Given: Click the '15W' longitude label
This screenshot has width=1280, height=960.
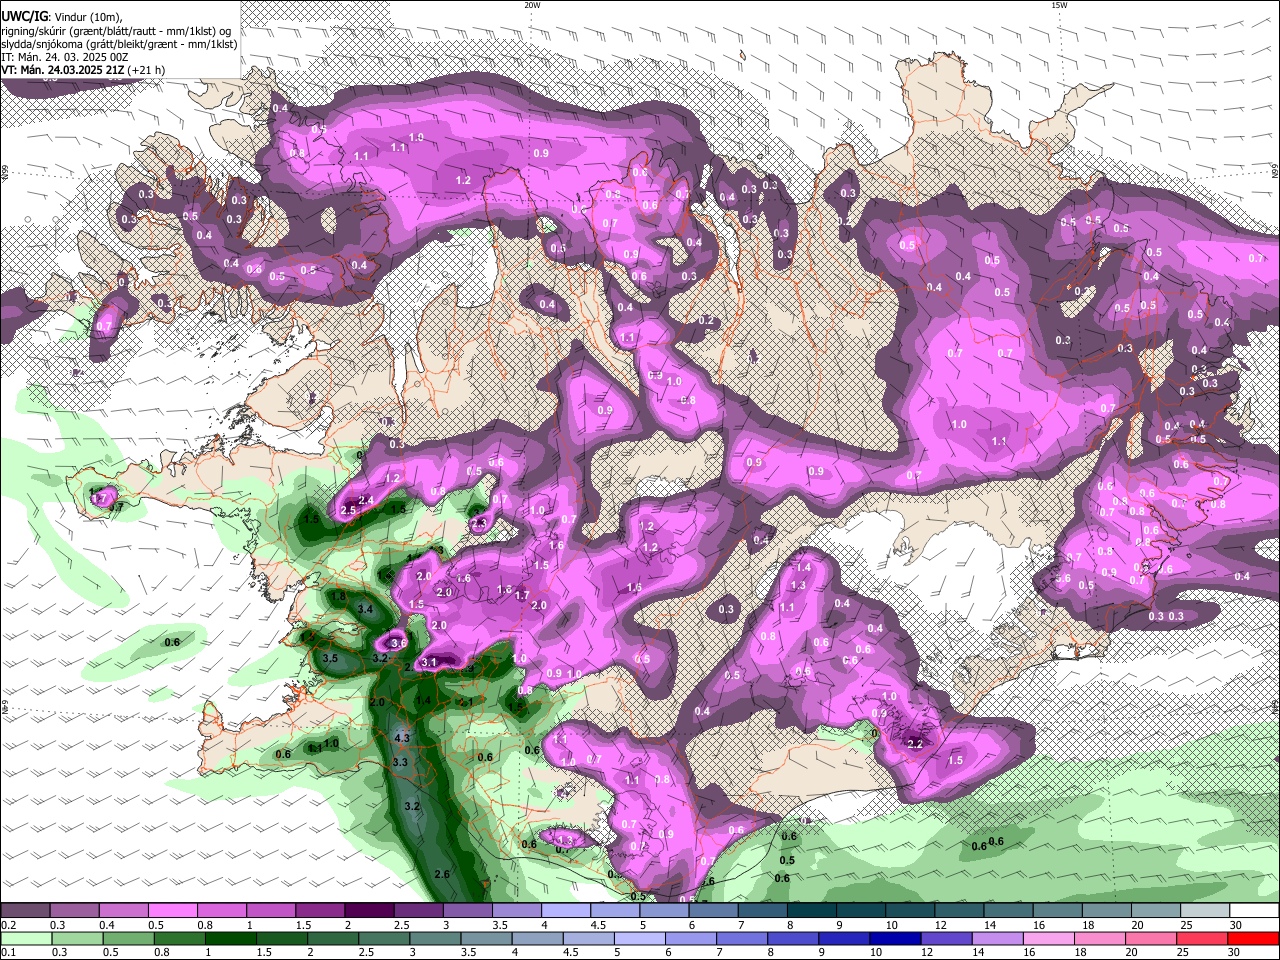Looking at the screenshot, I should [x=1059, y=5].
